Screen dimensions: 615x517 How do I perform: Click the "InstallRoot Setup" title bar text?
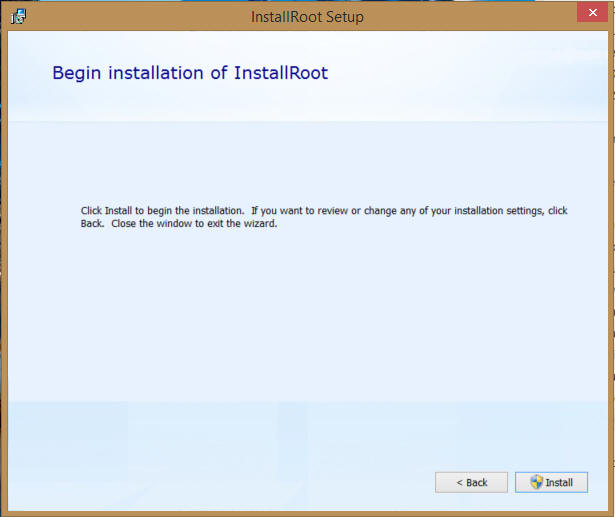coord(306,17)
